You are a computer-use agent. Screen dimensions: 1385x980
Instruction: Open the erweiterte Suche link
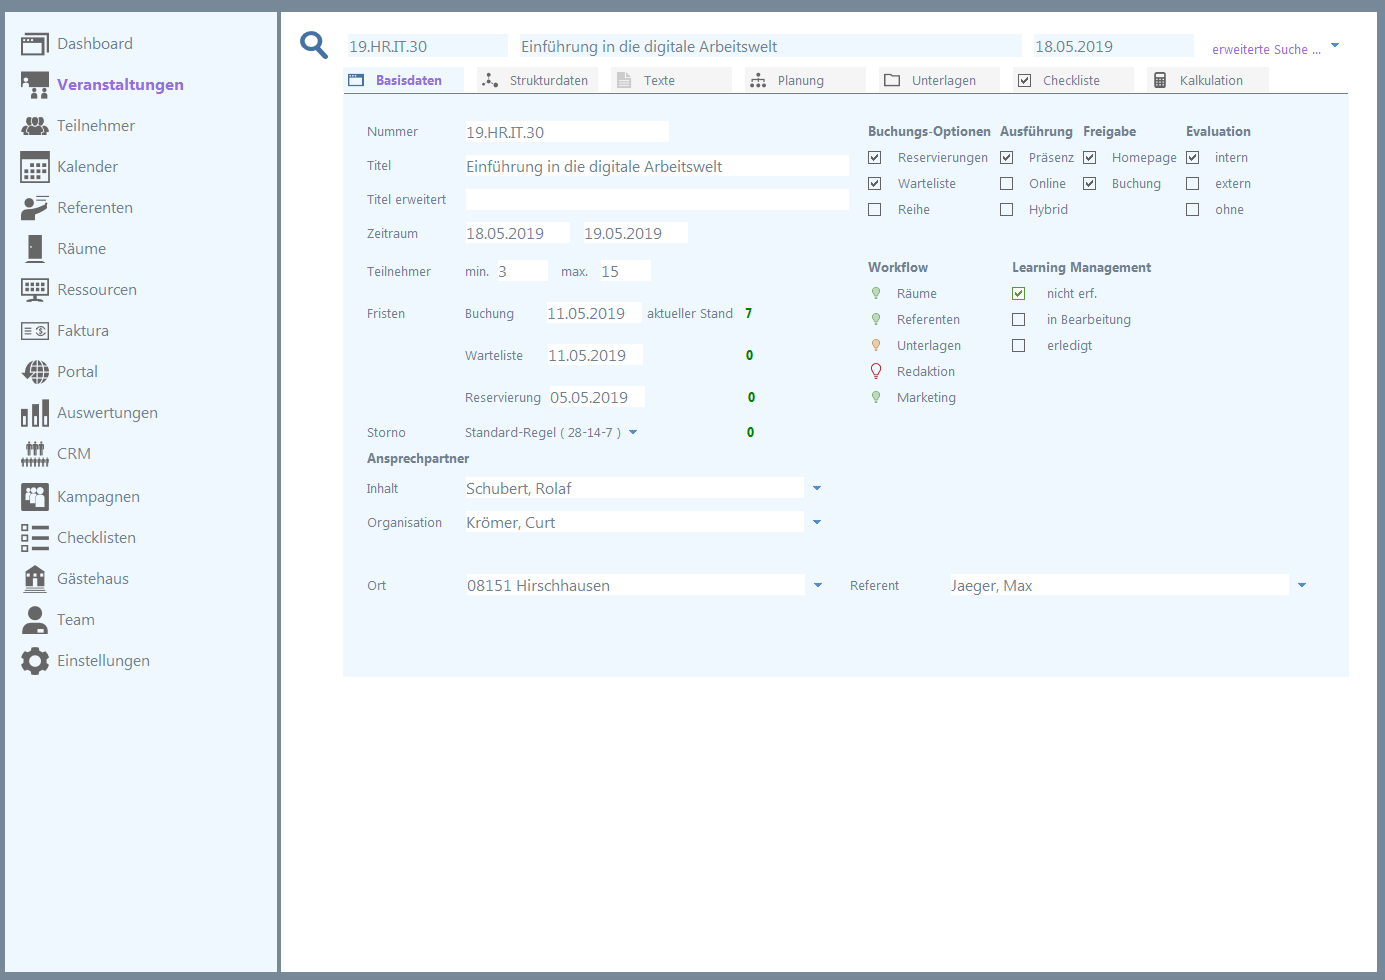[x=1266, y=50]
